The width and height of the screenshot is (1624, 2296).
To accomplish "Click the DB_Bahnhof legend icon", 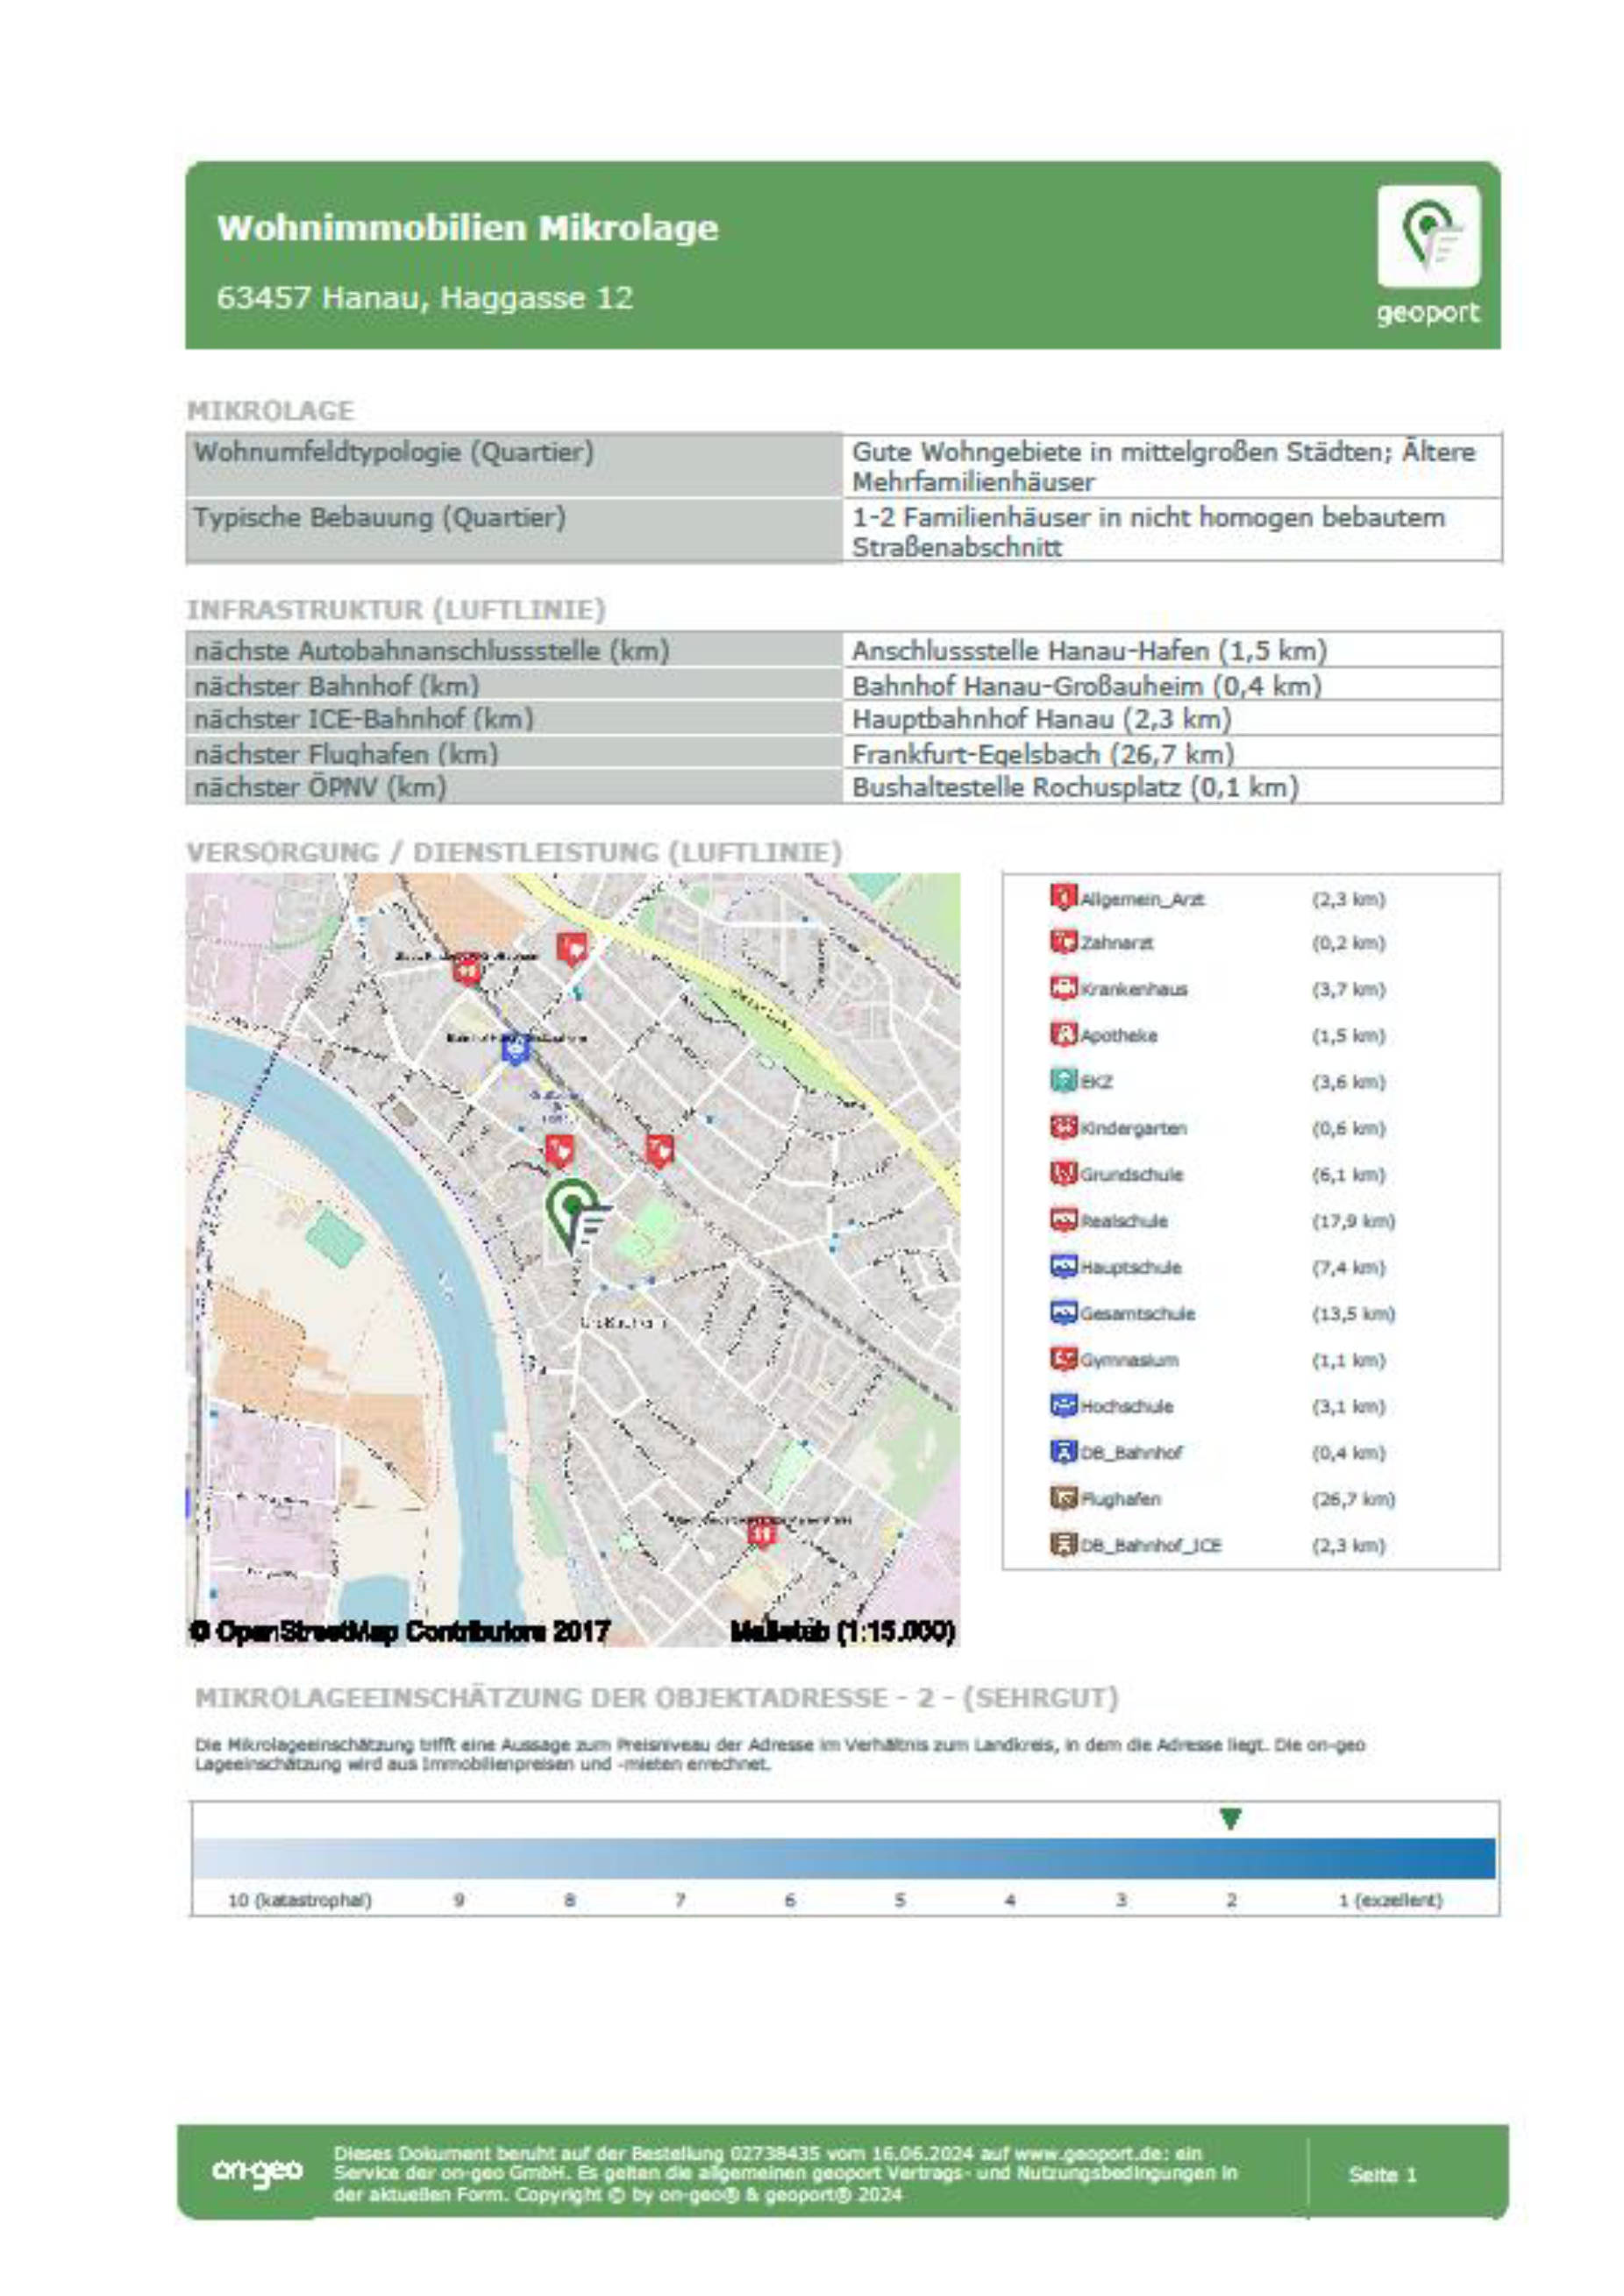I will coord(1063,1451).
